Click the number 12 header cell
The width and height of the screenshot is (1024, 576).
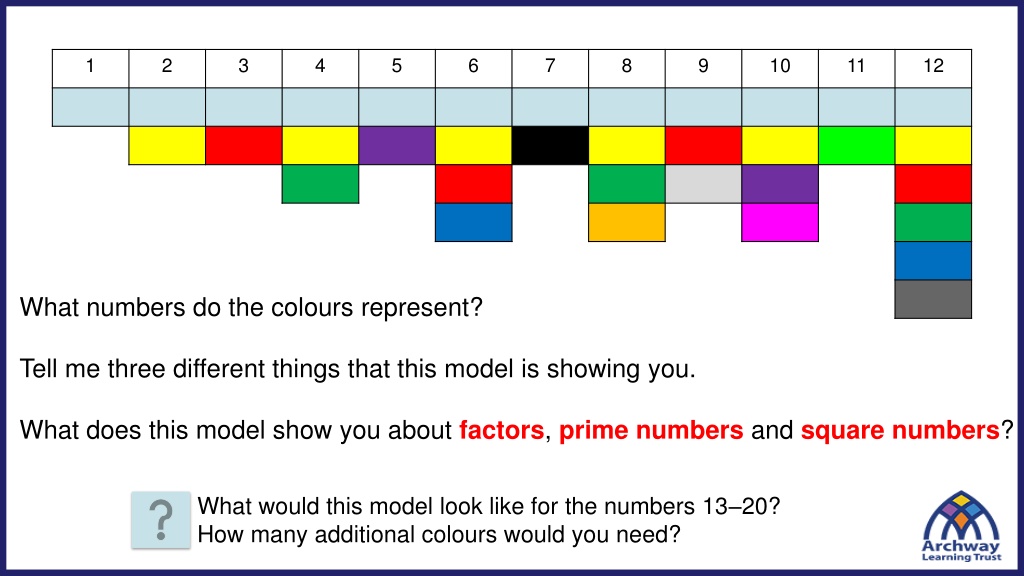coord(933,68)
